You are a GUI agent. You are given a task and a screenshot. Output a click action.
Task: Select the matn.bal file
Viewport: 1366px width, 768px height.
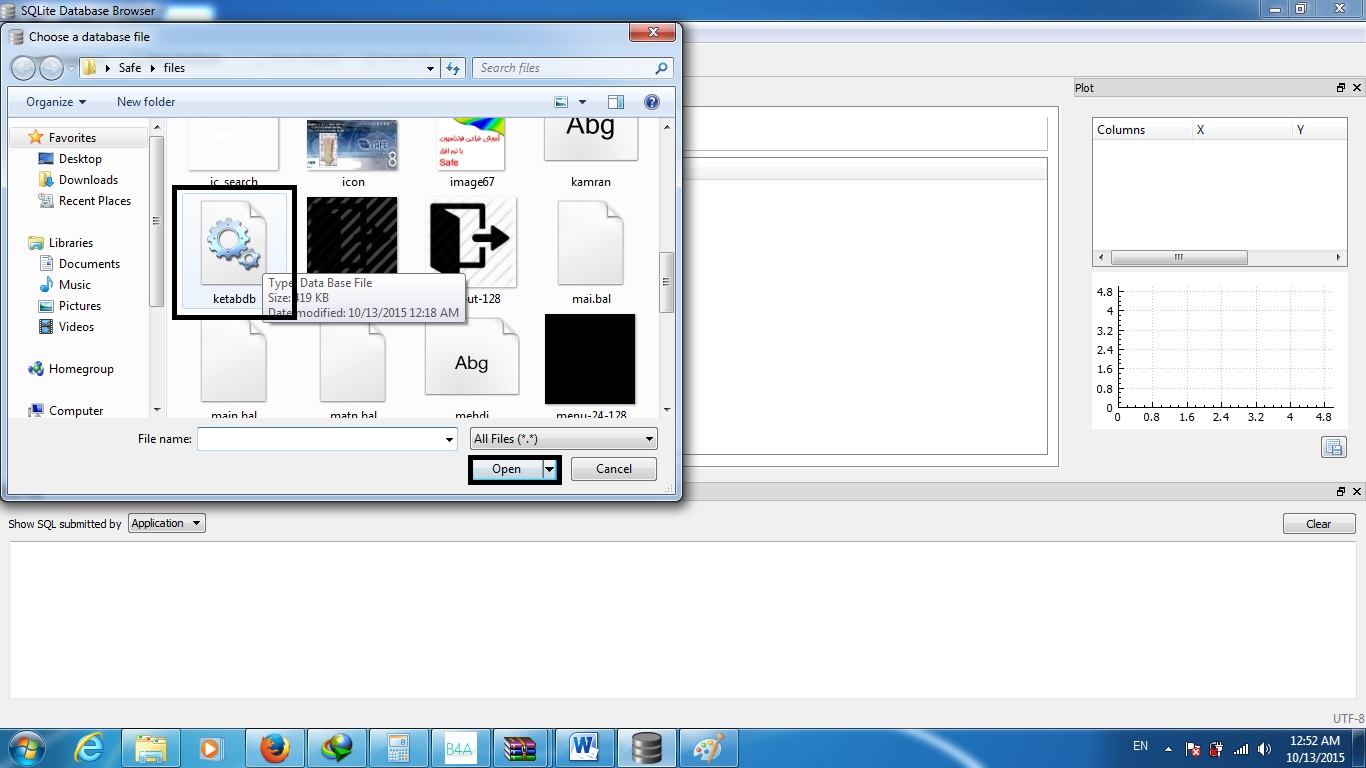[x=353, y=368]
